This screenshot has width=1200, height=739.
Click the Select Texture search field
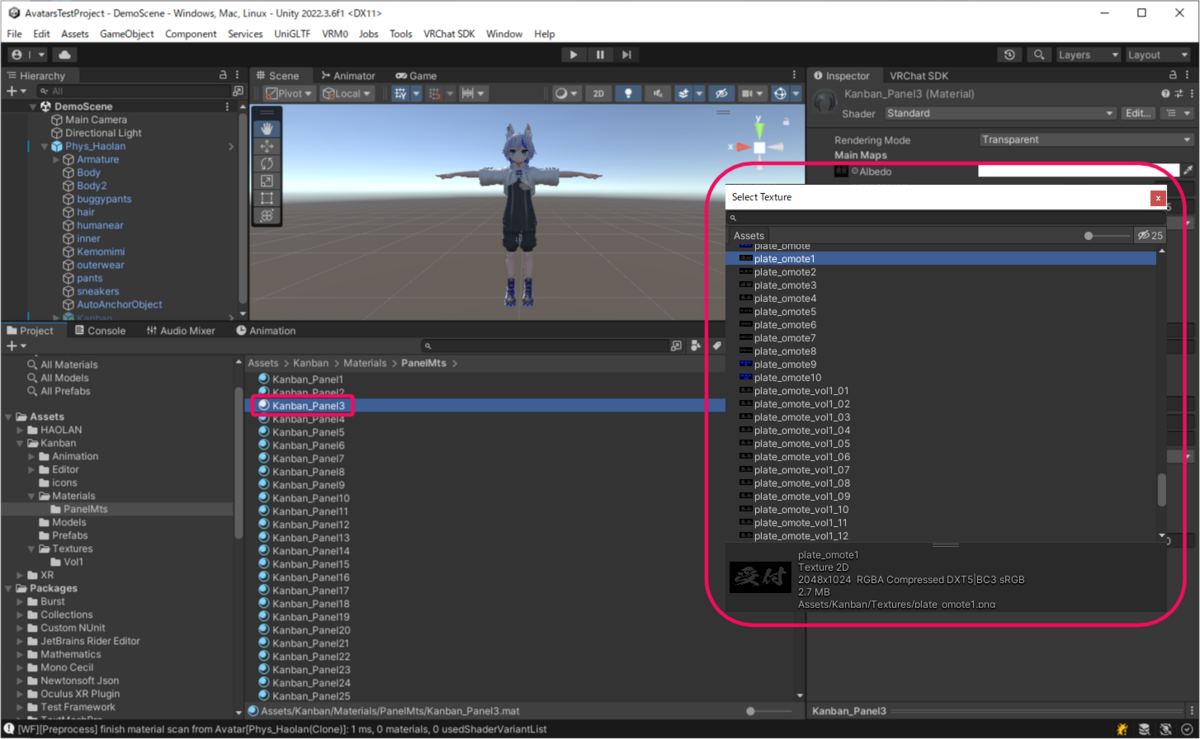[946, 218]
